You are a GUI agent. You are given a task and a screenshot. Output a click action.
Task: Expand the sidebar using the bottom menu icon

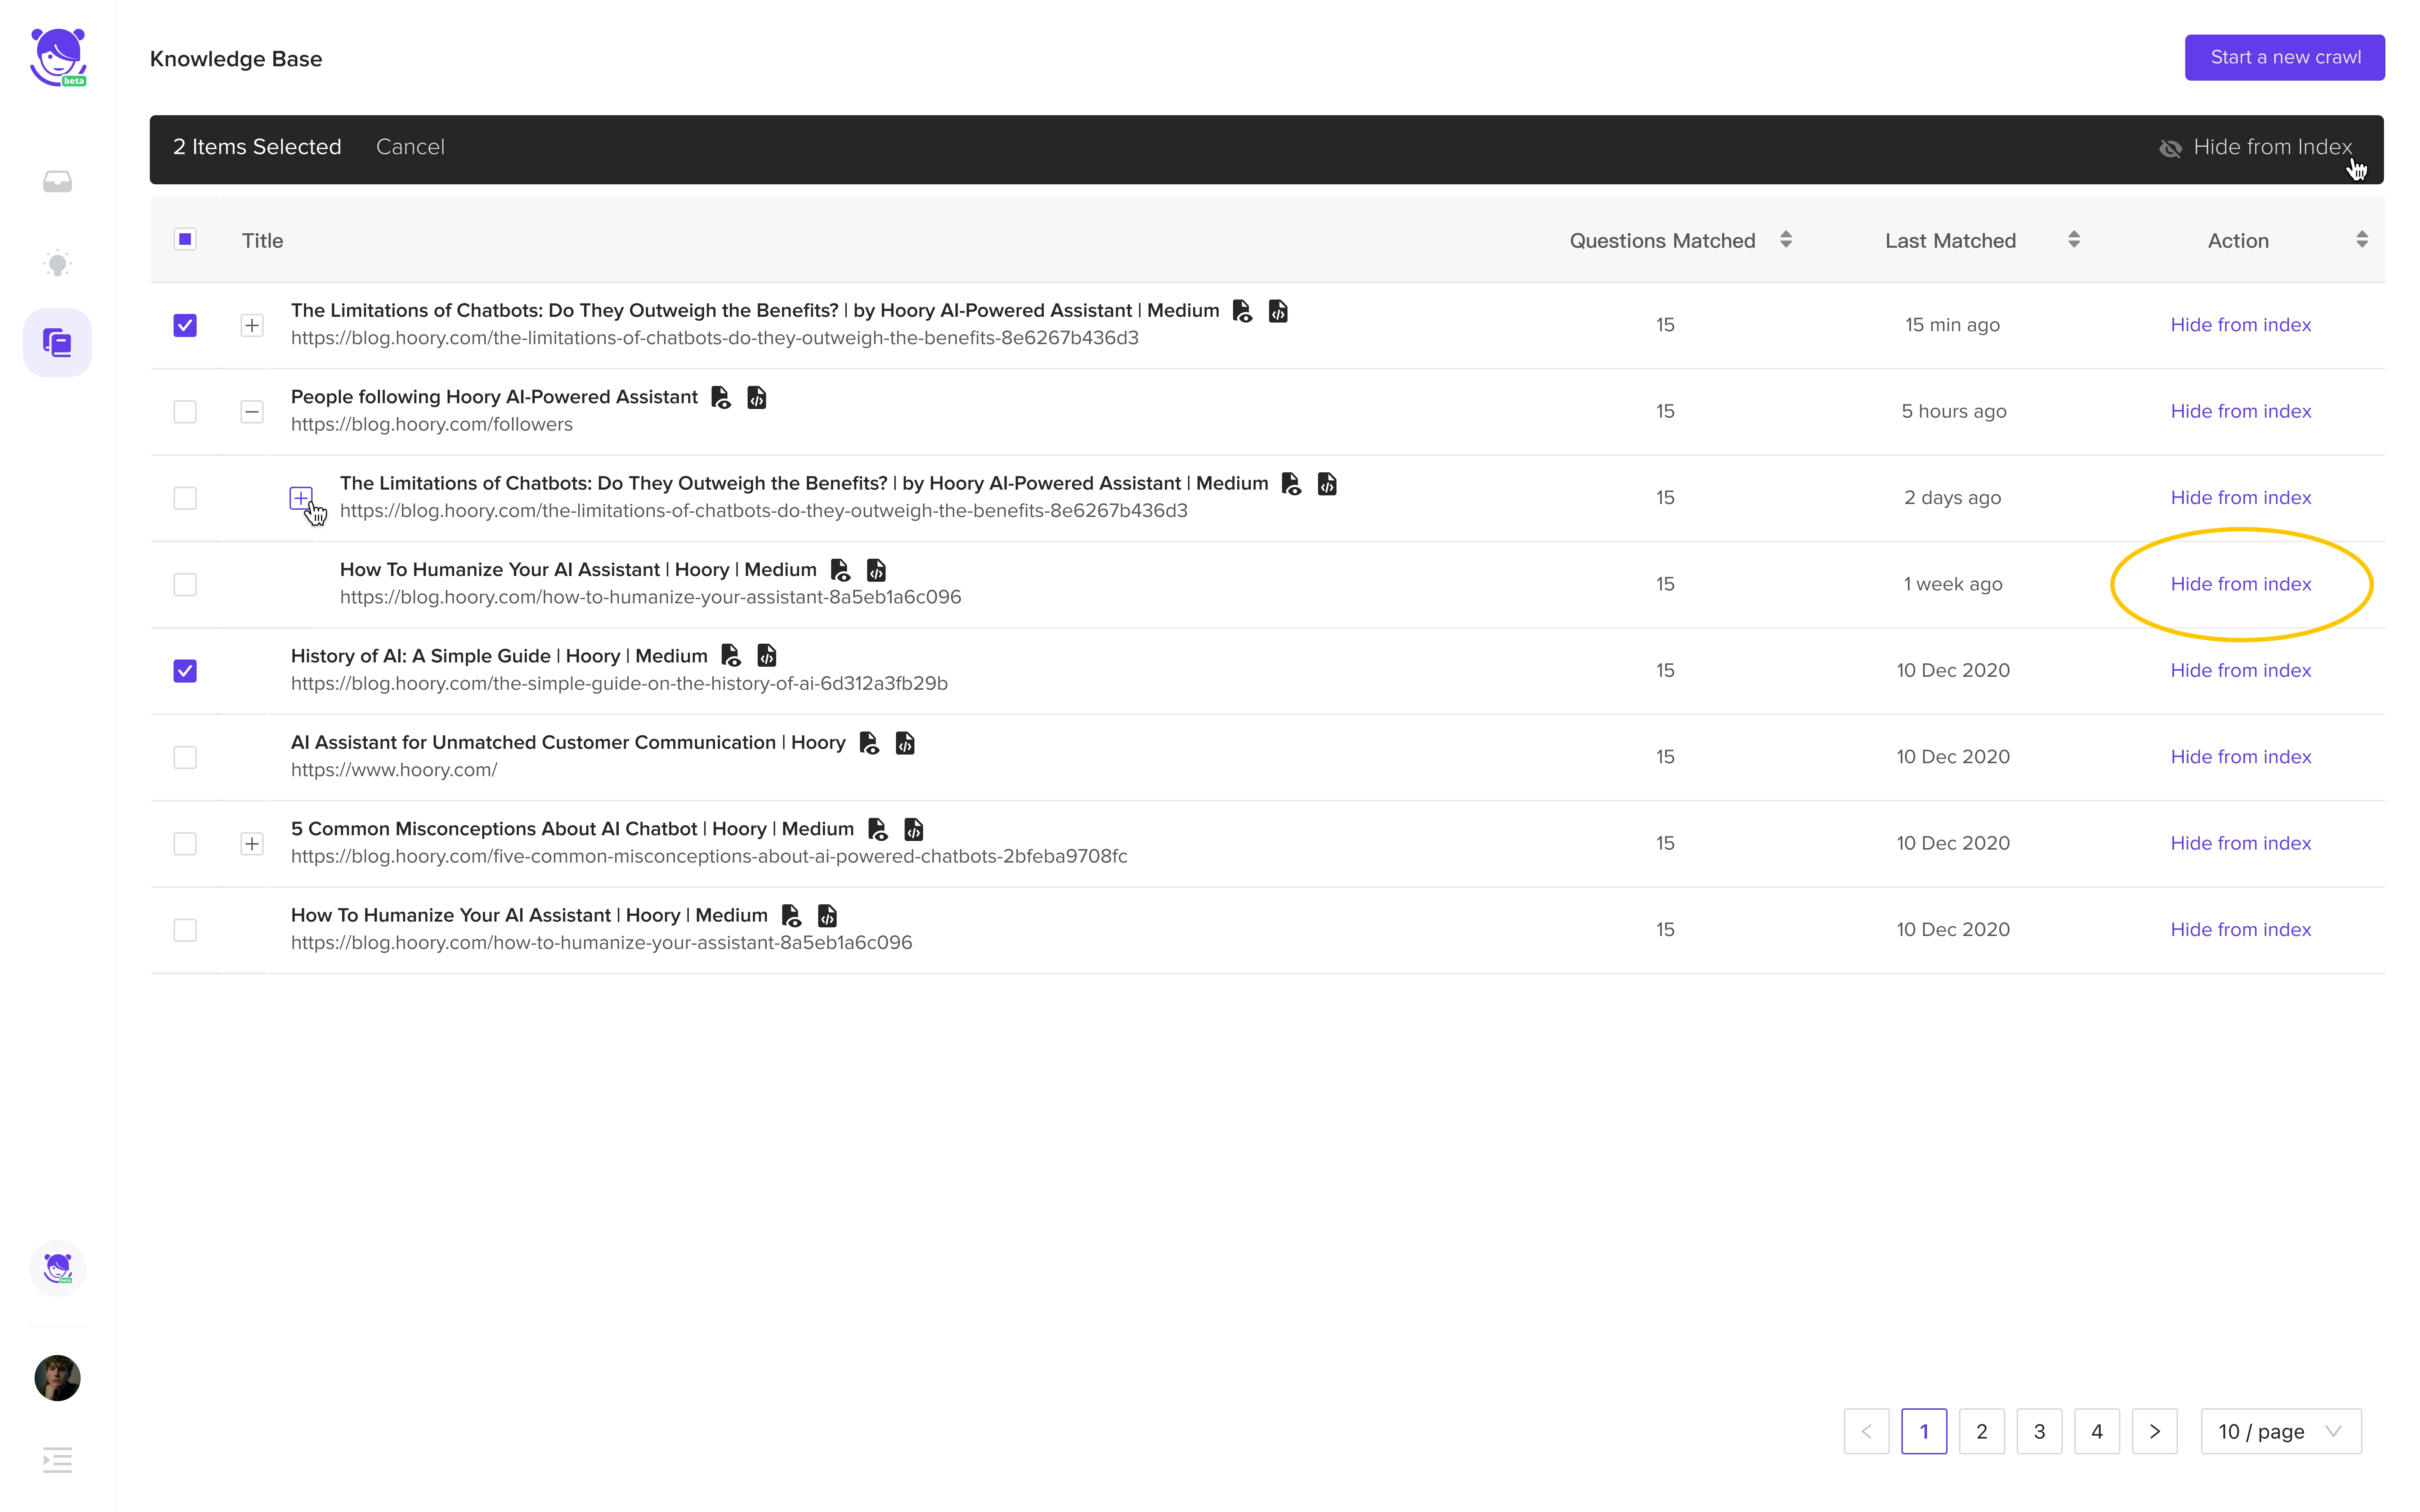[57, 1460]
